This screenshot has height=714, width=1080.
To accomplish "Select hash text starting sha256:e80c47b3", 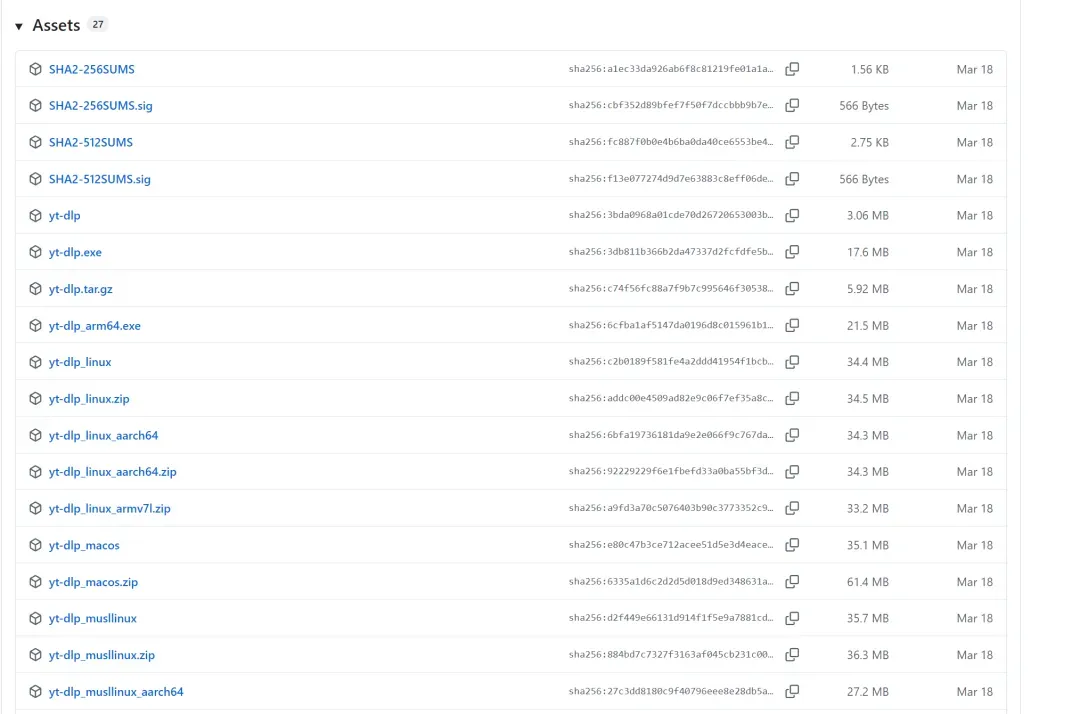I will click(671, 545).
